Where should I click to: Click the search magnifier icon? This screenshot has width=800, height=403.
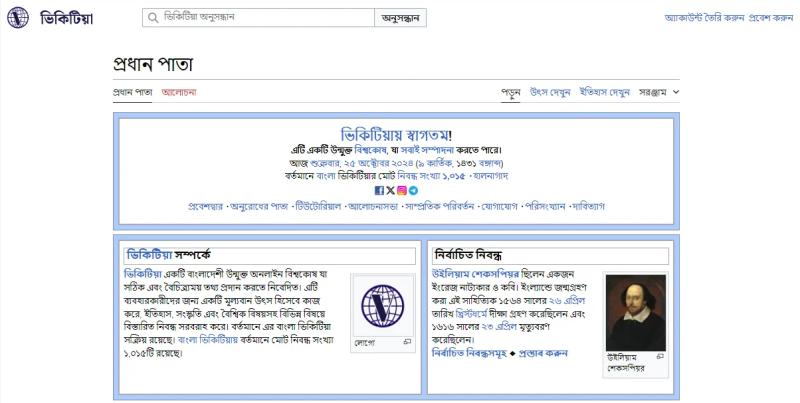tap(153, 18)
